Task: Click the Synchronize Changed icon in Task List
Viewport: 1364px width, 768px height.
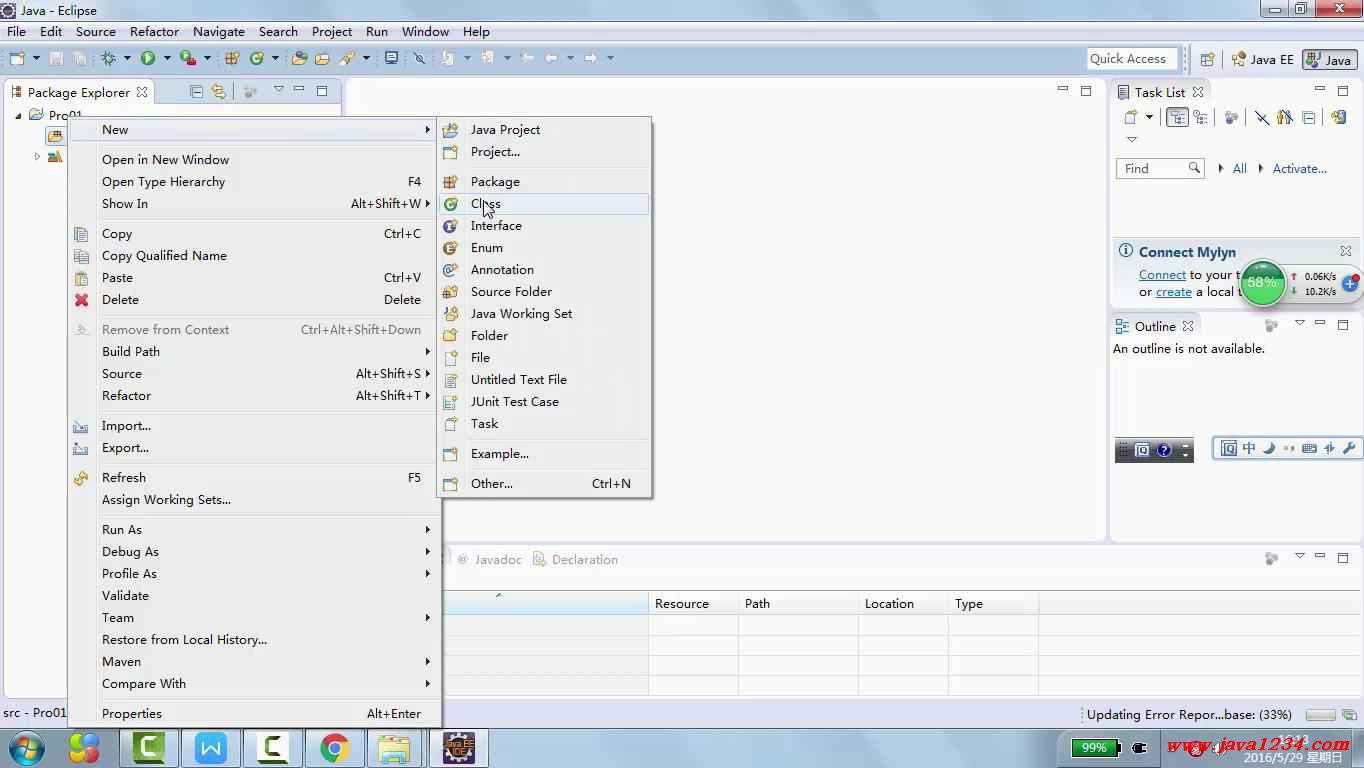Action: pos(1338,117)
